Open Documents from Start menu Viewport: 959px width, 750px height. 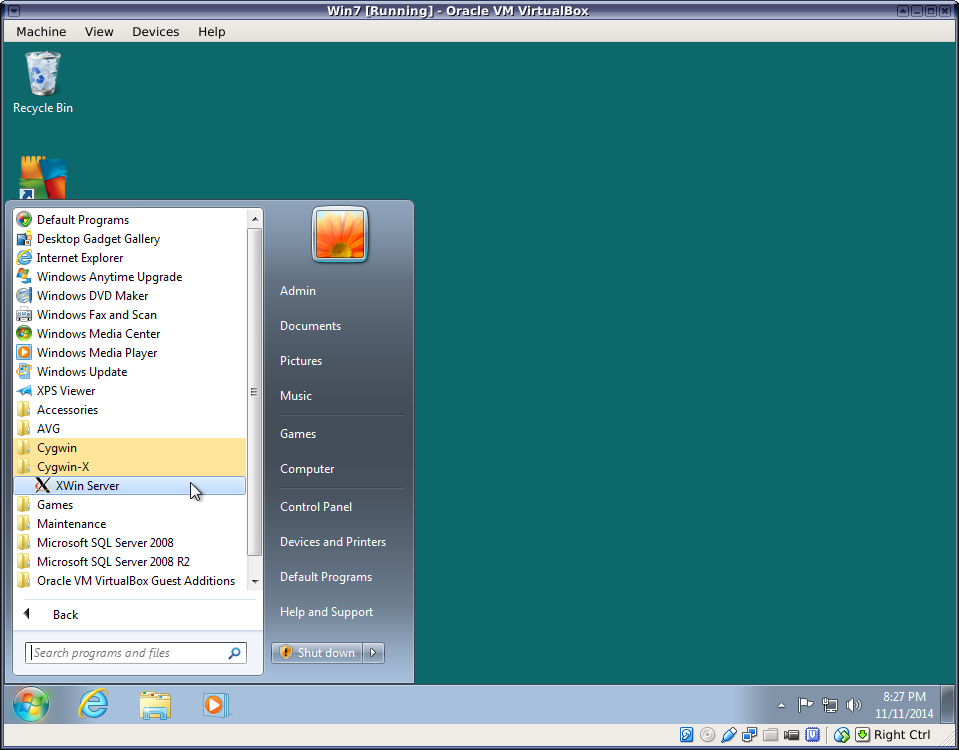pos(311,326)
